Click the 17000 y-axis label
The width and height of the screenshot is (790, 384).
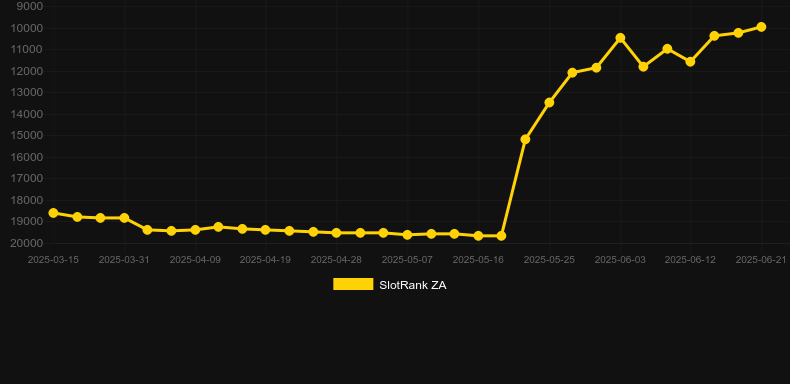click(x=27, y=178)
